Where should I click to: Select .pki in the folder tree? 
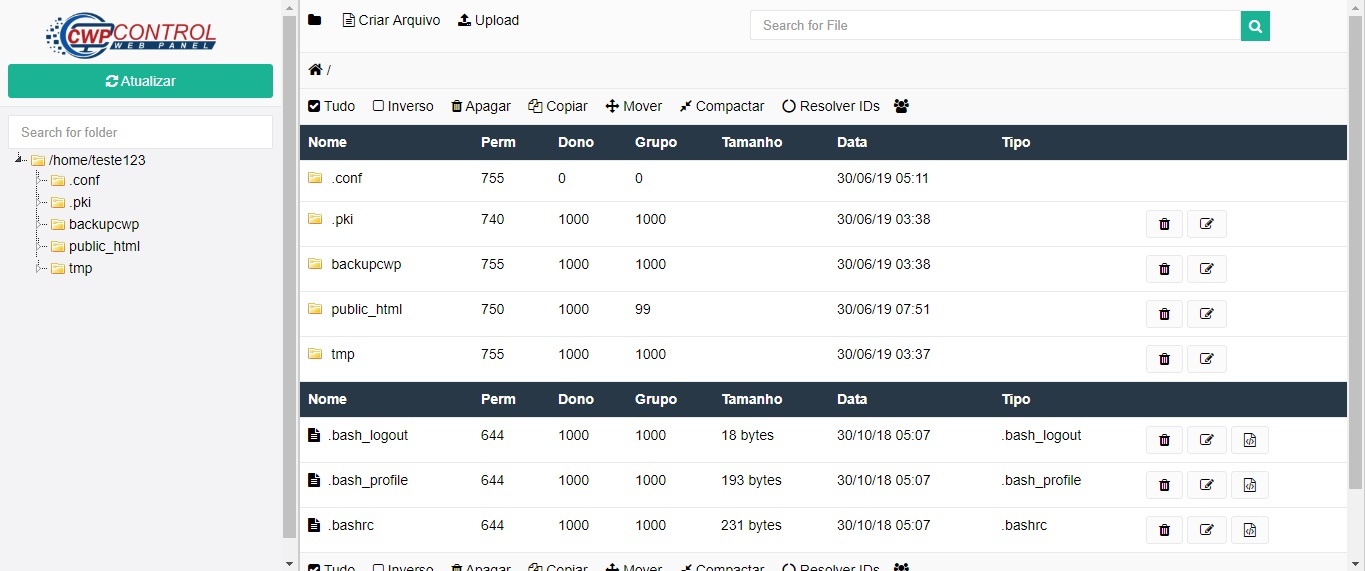pyautogui.click(x=80, y=203)
